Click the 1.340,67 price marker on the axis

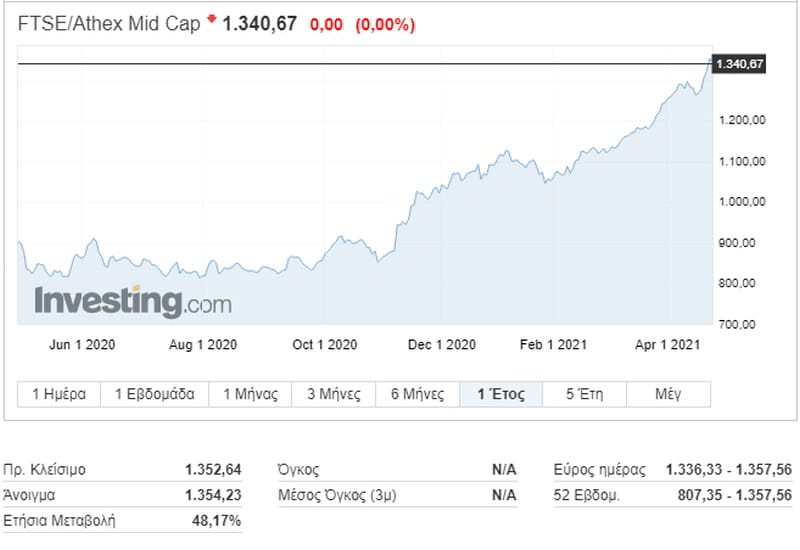pyautogui.click(x=739, y=64)
